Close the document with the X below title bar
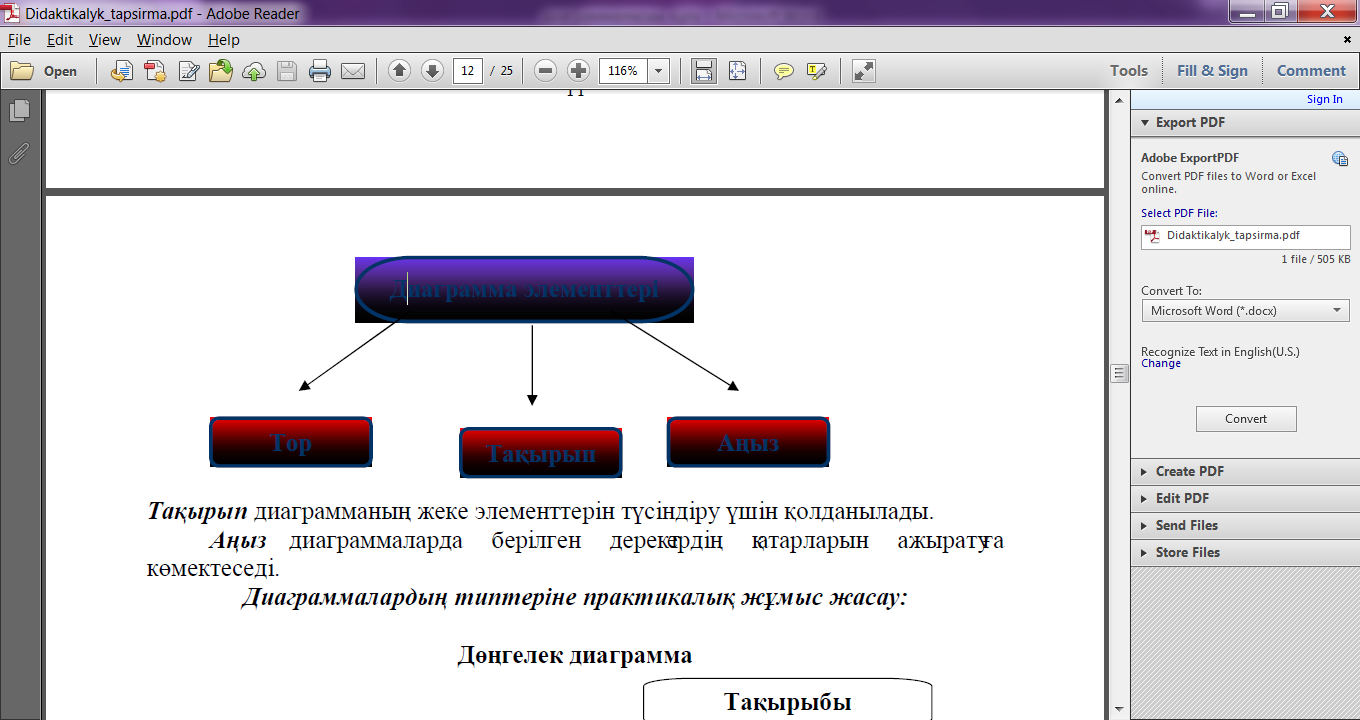The width and height of the screenshot is (1360, 720). click(x=1346, y=40)
